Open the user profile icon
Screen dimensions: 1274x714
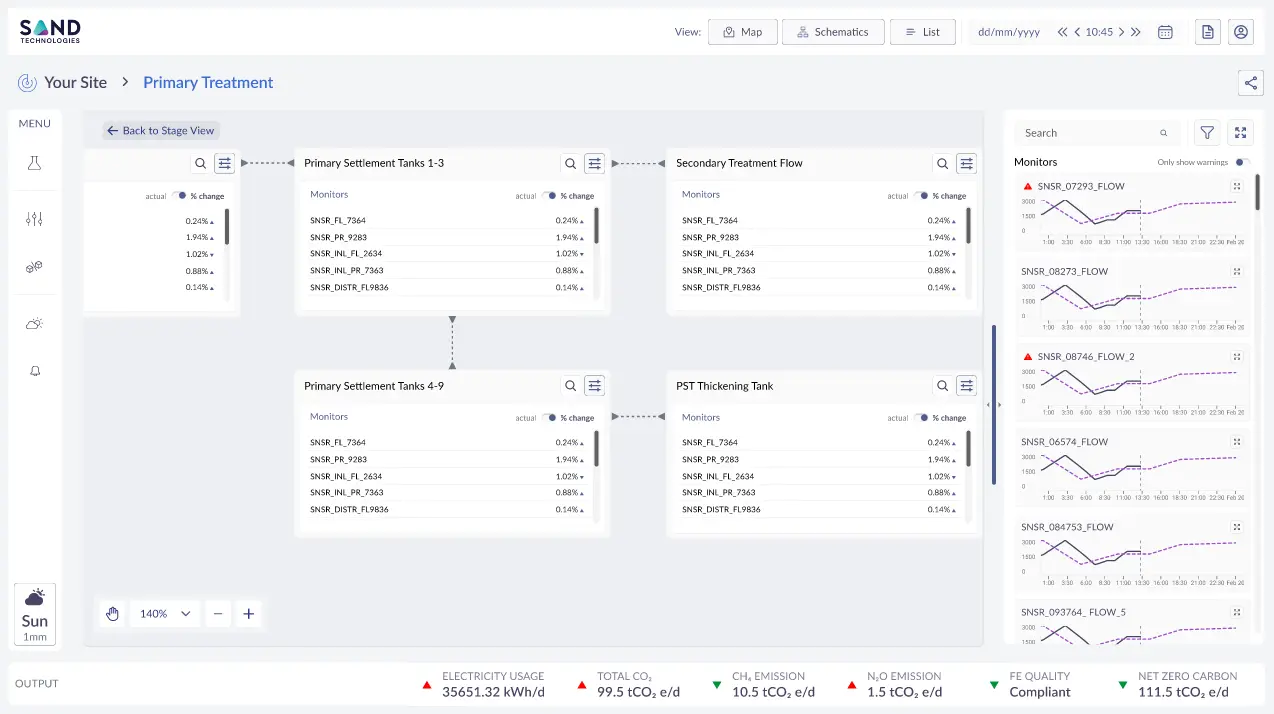click(x=1241, y=32)
